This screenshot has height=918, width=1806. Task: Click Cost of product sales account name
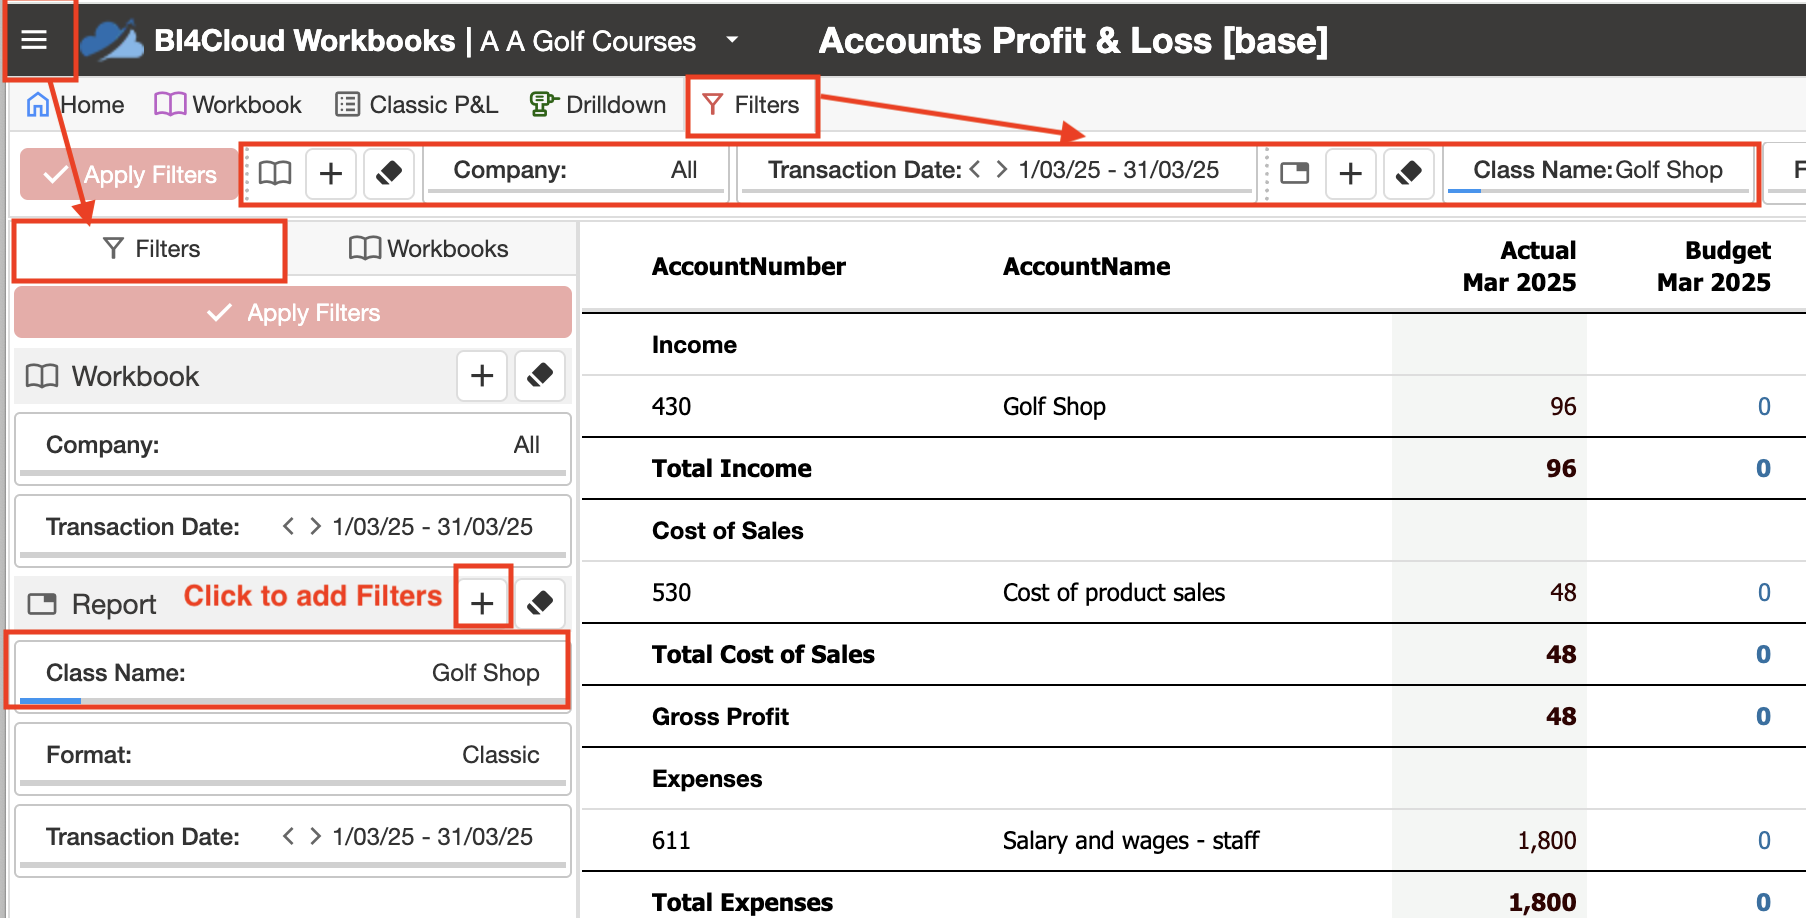pos(1114,593)
